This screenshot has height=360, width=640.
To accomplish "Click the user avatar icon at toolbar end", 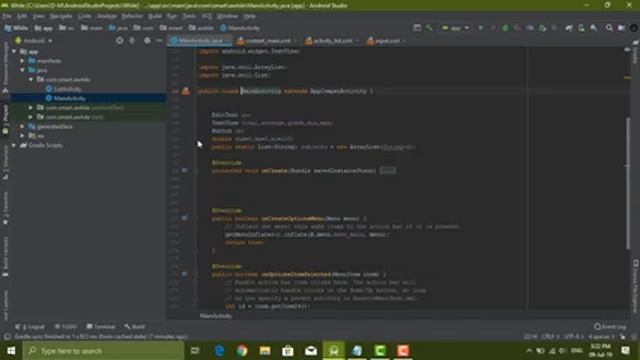I will coord(634,28).
